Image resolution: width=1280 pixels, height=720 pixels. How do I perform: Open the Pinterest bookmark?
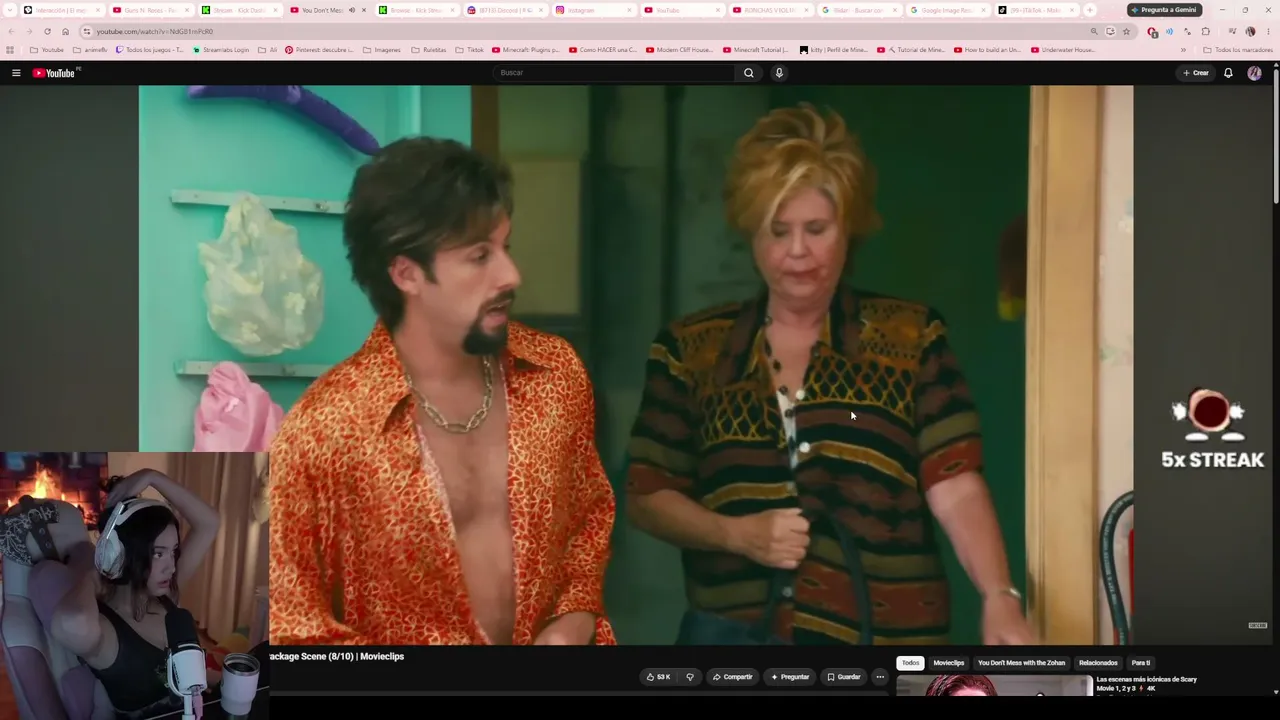[319, 50]
